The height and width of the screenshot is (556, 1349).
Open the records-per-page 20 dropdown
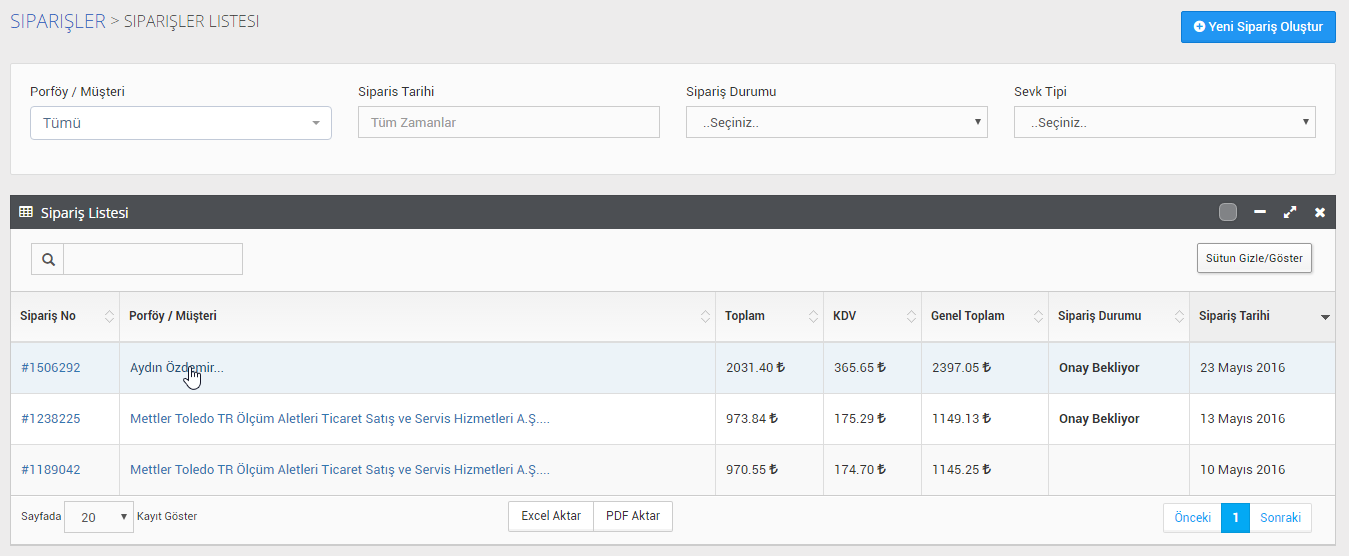tap(99, 517)
